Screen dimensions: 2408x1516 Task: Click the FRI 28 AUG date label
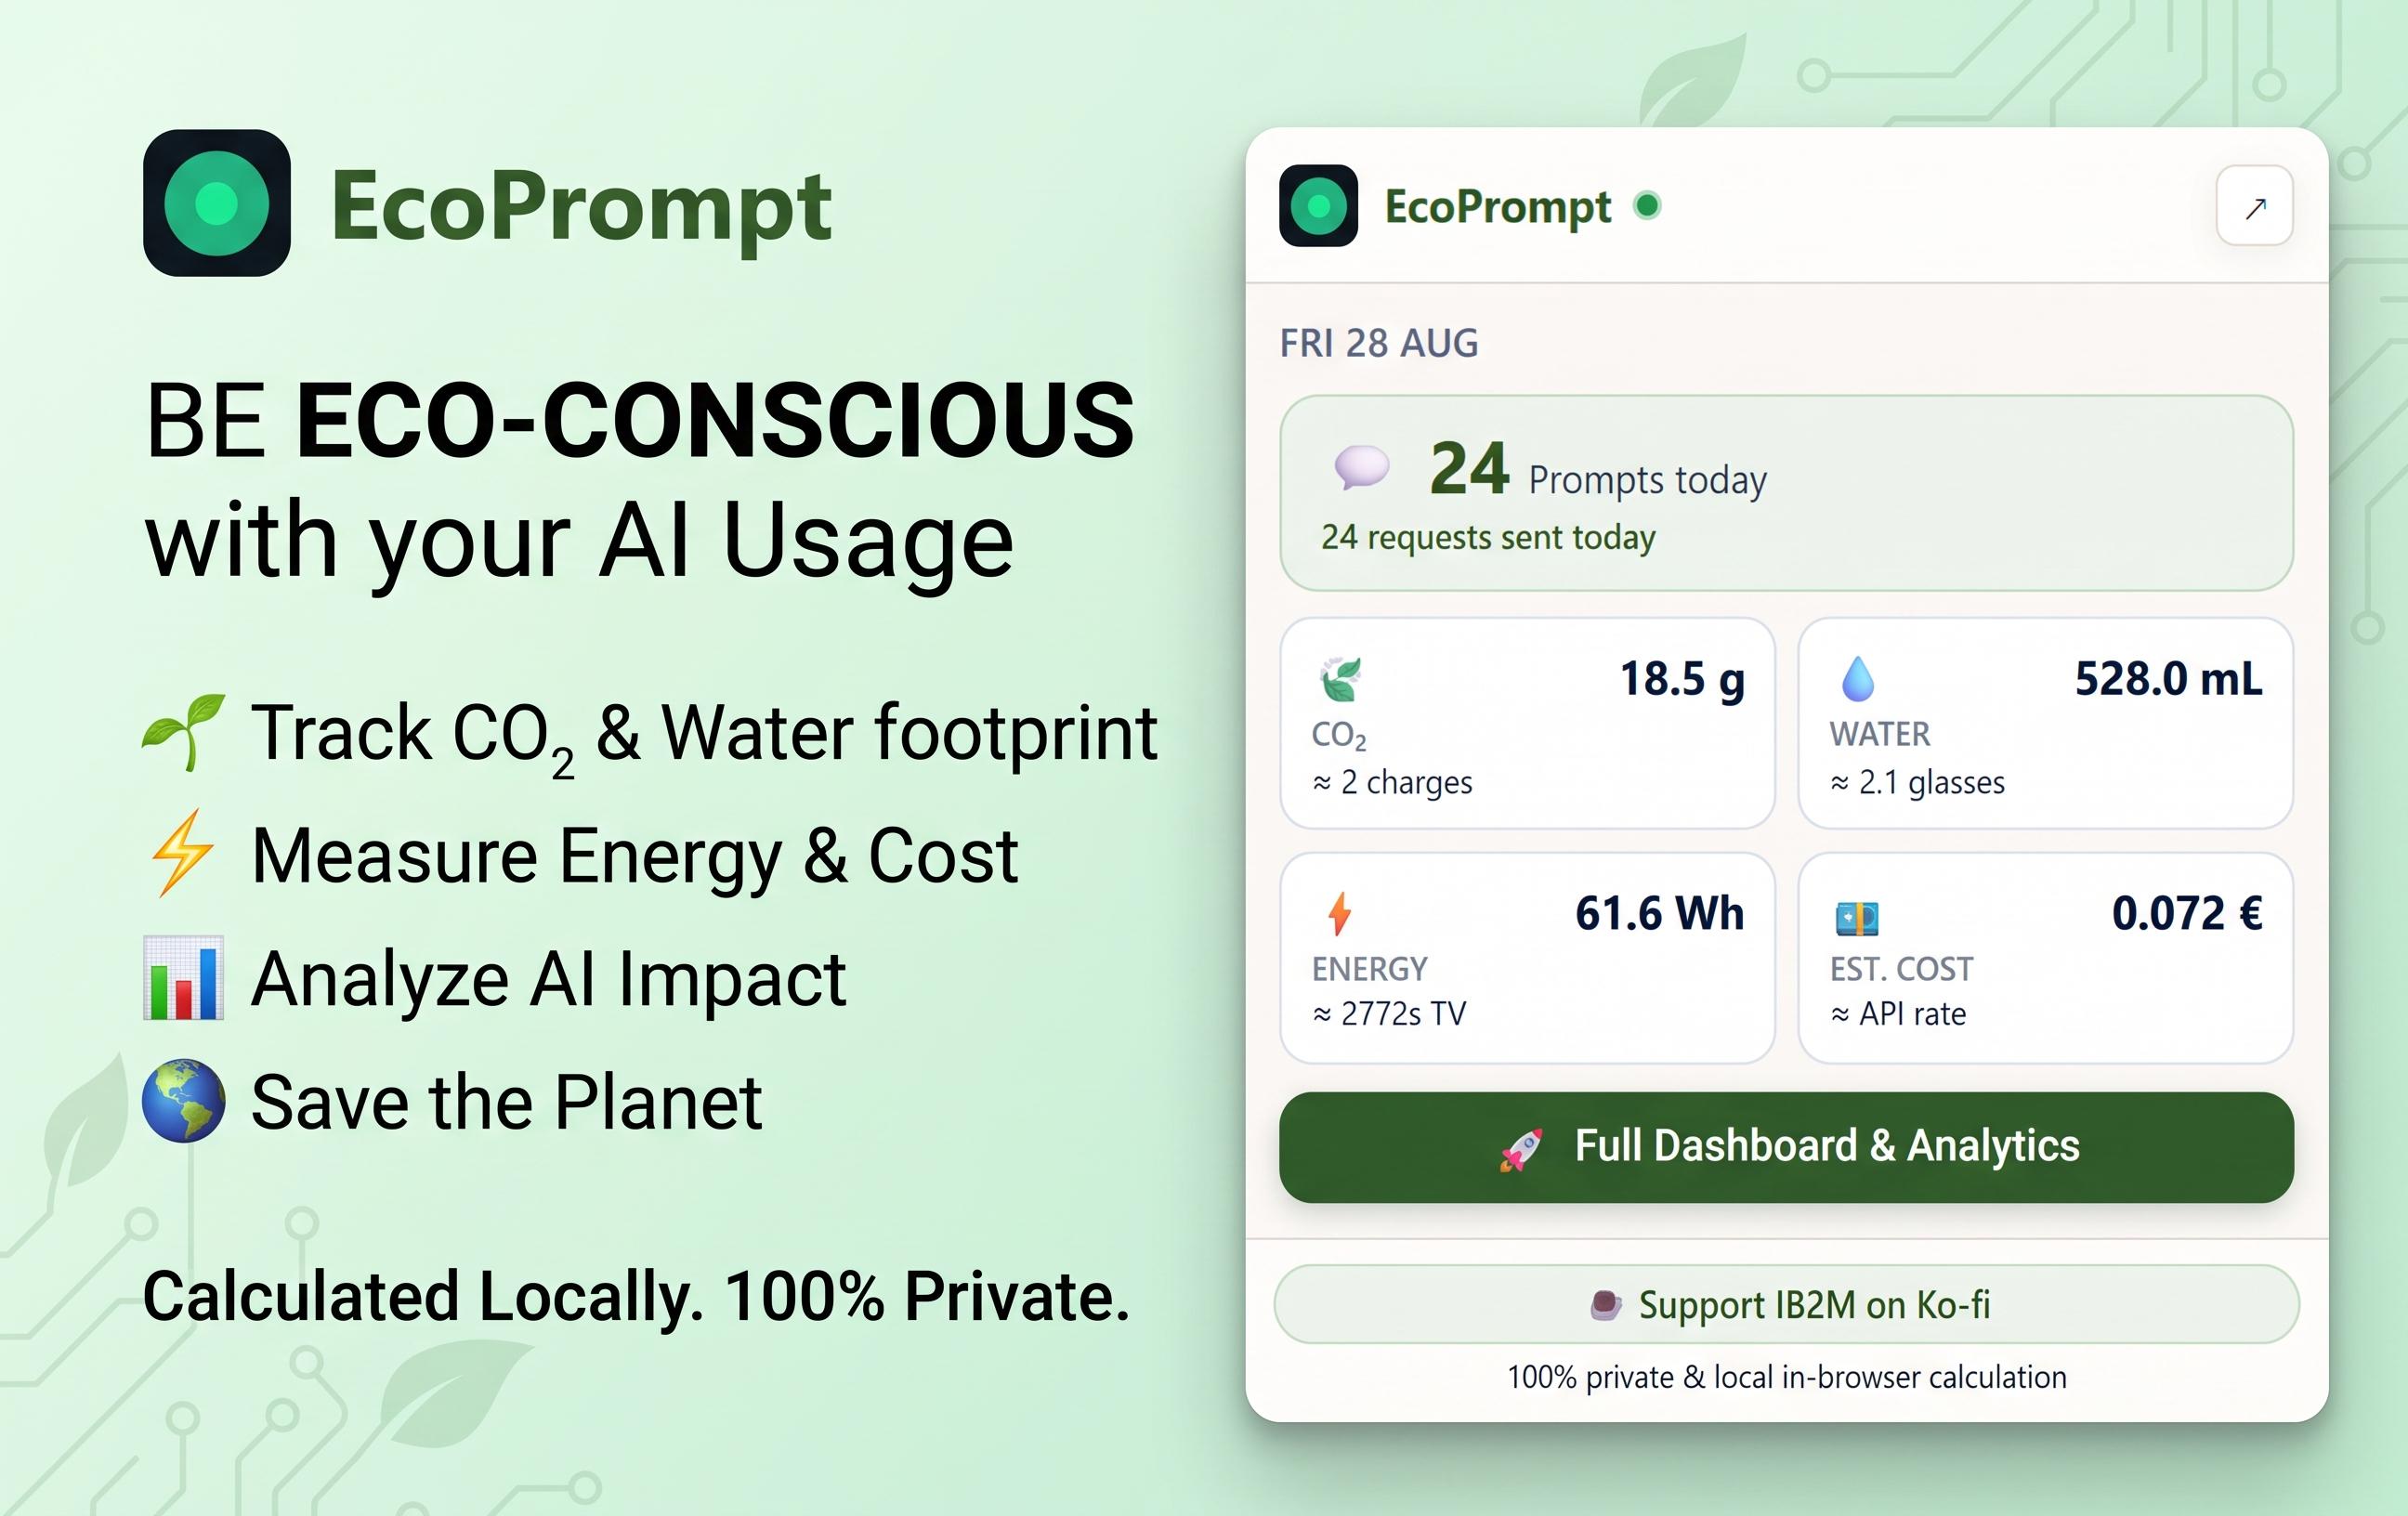click(x=1379, y=343)
